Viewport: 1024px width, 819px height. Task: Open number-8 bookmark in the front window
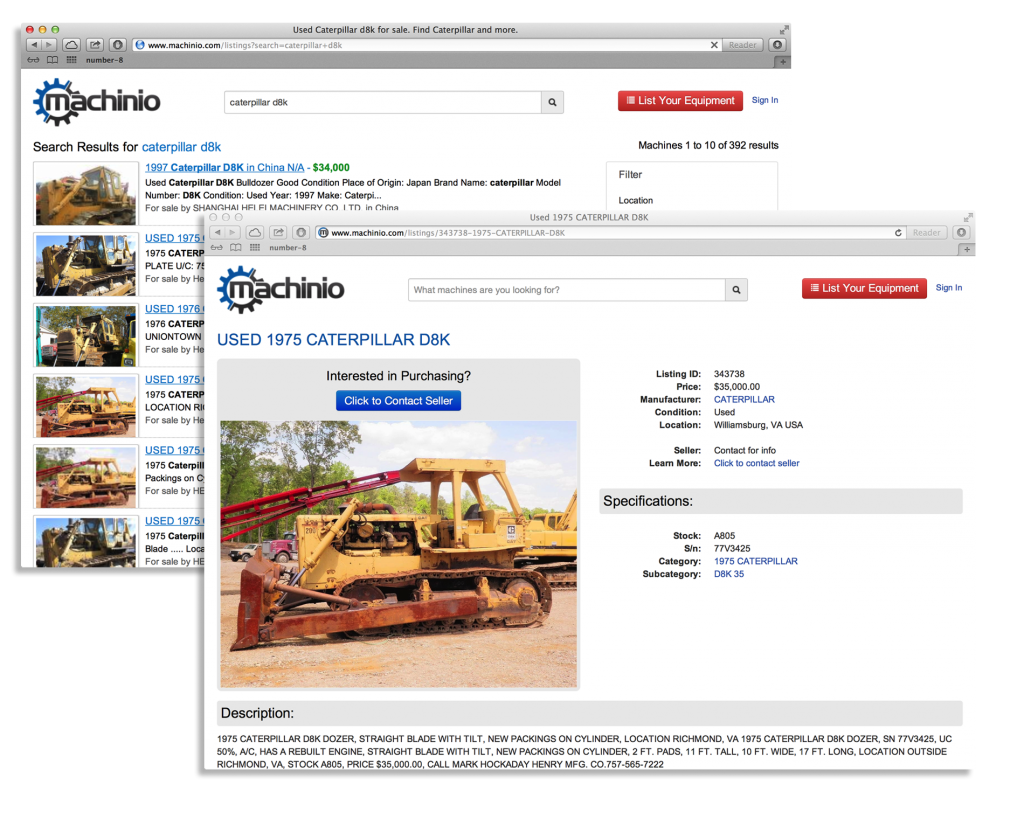pos(287,248)
